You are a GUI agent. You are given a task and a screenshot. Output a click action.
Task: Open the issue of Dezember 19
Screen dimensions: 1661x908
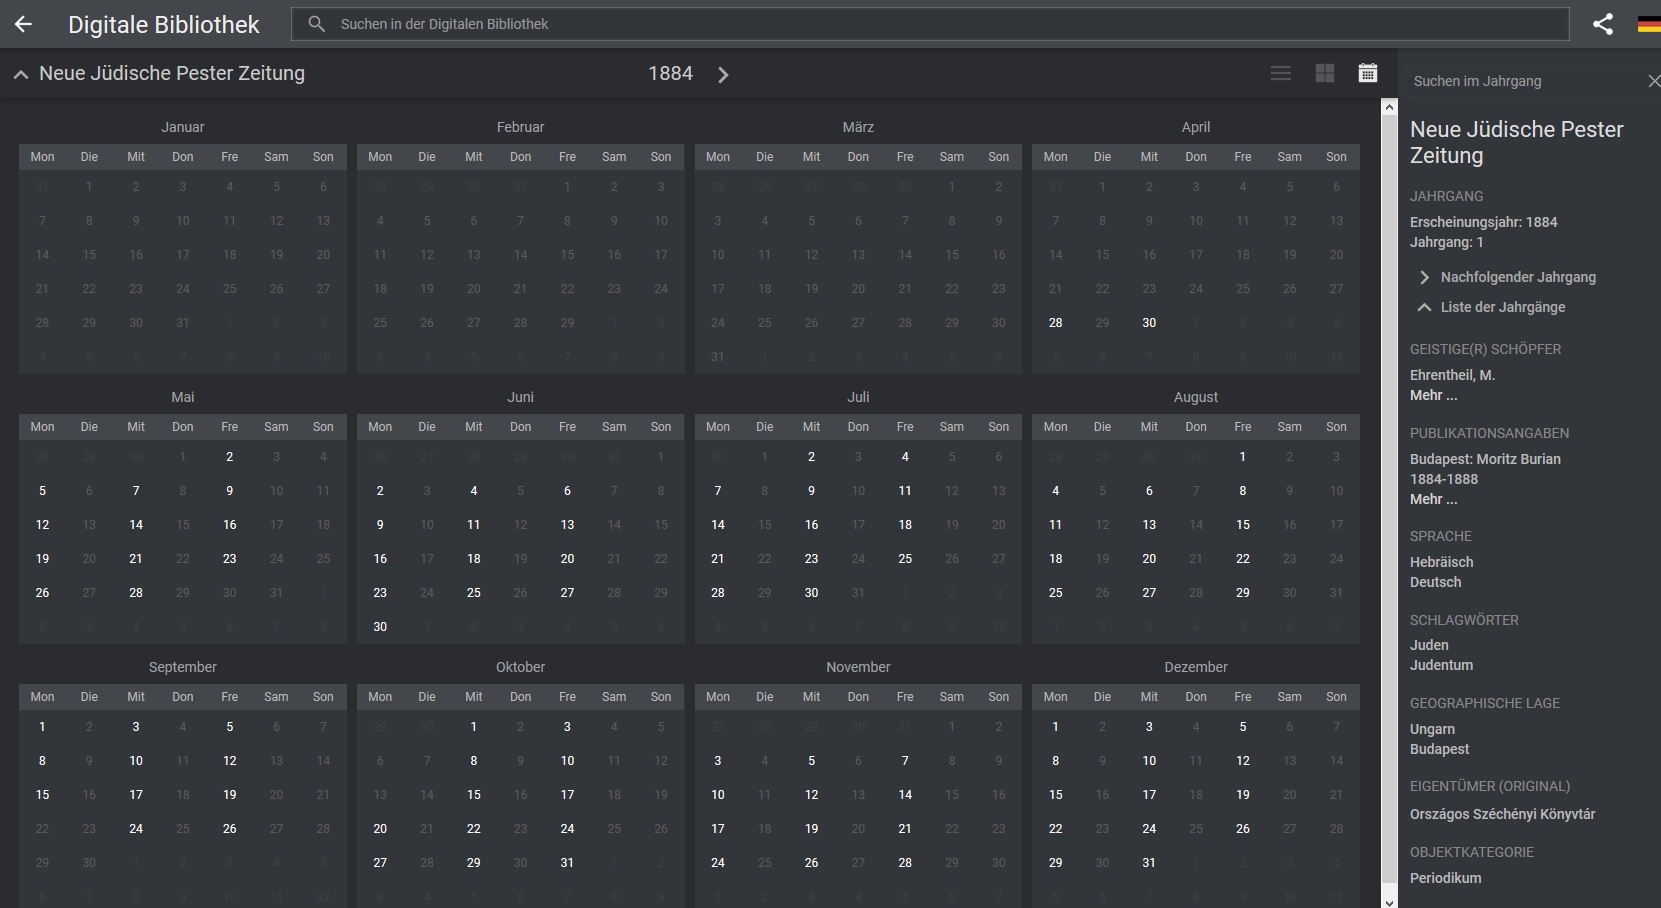tap(1242, 795)
